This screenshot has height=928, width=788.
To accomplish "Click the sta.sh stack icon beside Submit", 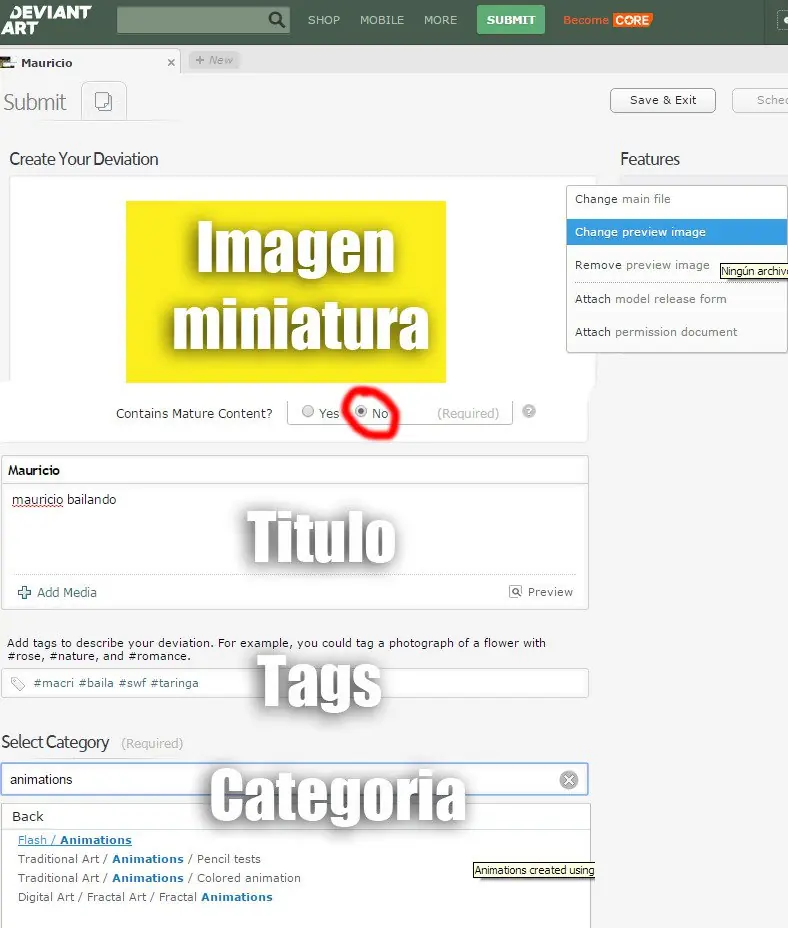I will click(104, 101).
